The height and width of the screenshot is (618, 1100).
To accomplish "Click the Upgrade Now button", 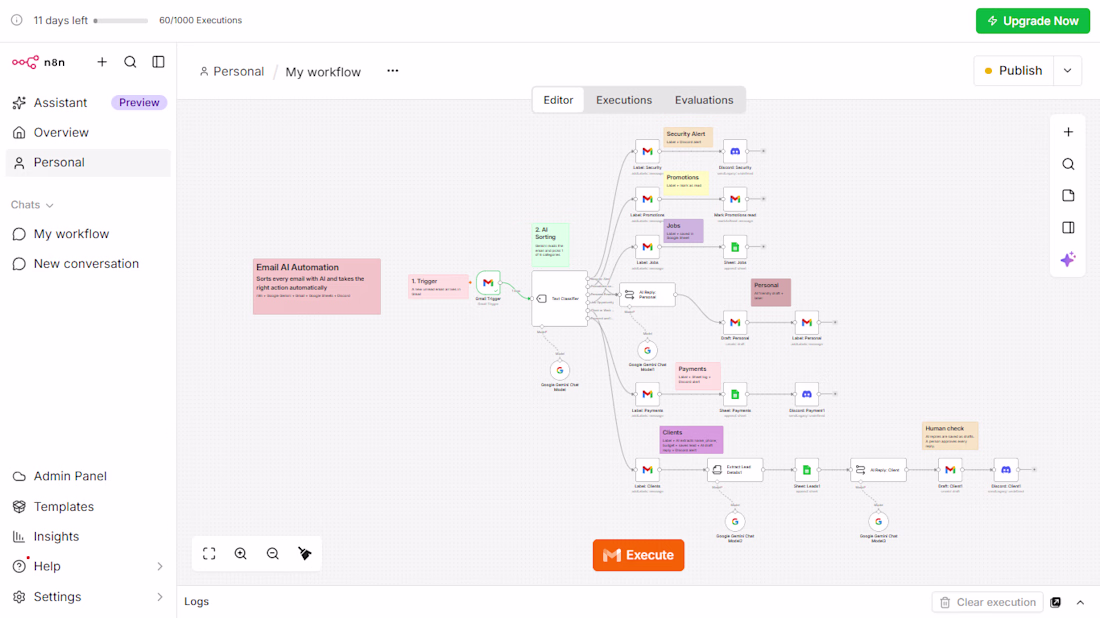I will pyautogui.click(x=1033, y=21).
